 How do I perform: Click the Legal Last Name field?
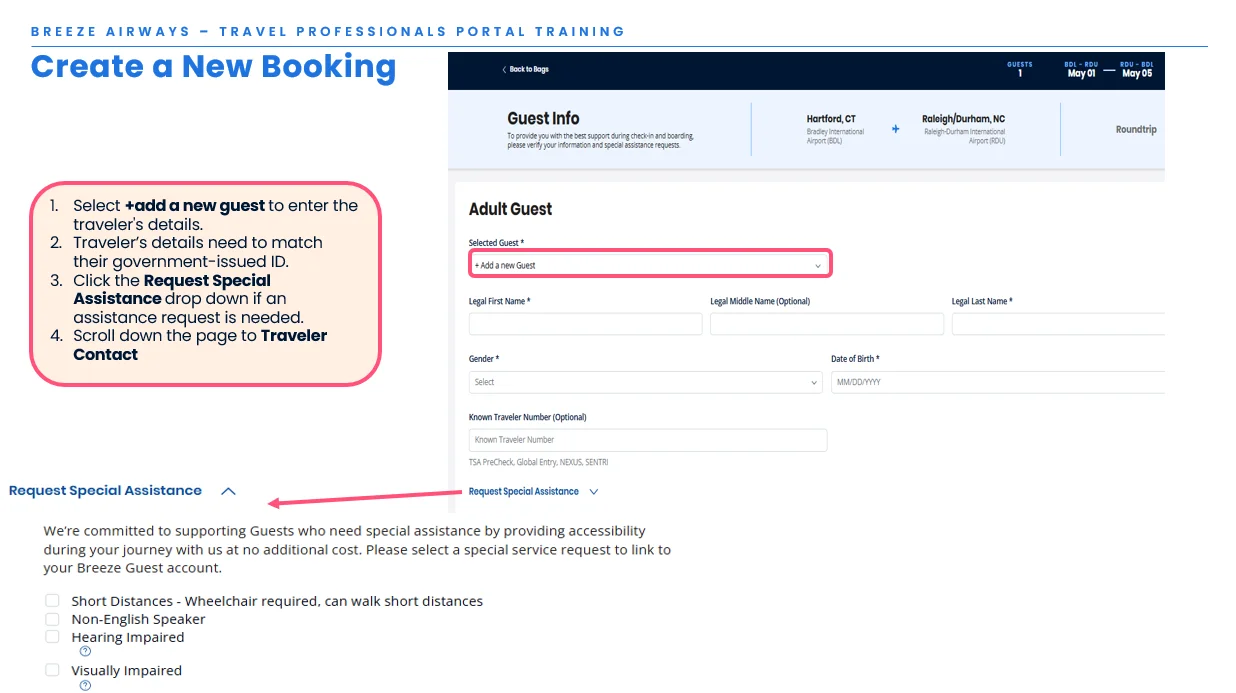pos(1058,324)
